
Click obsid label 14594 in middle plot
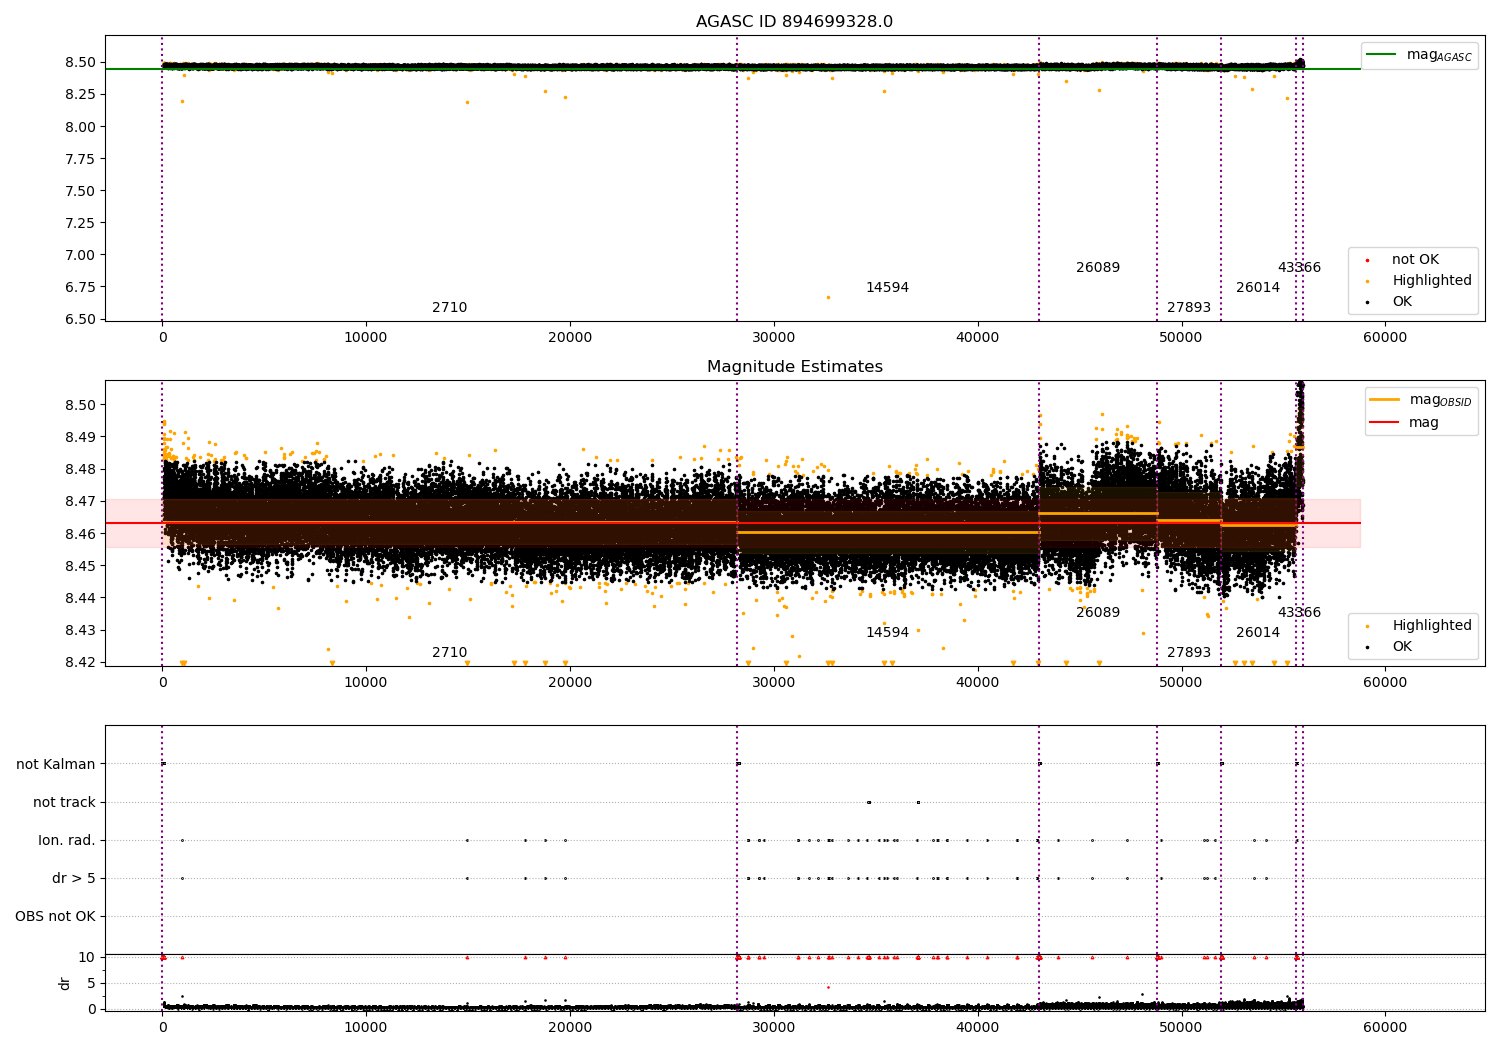887,633
